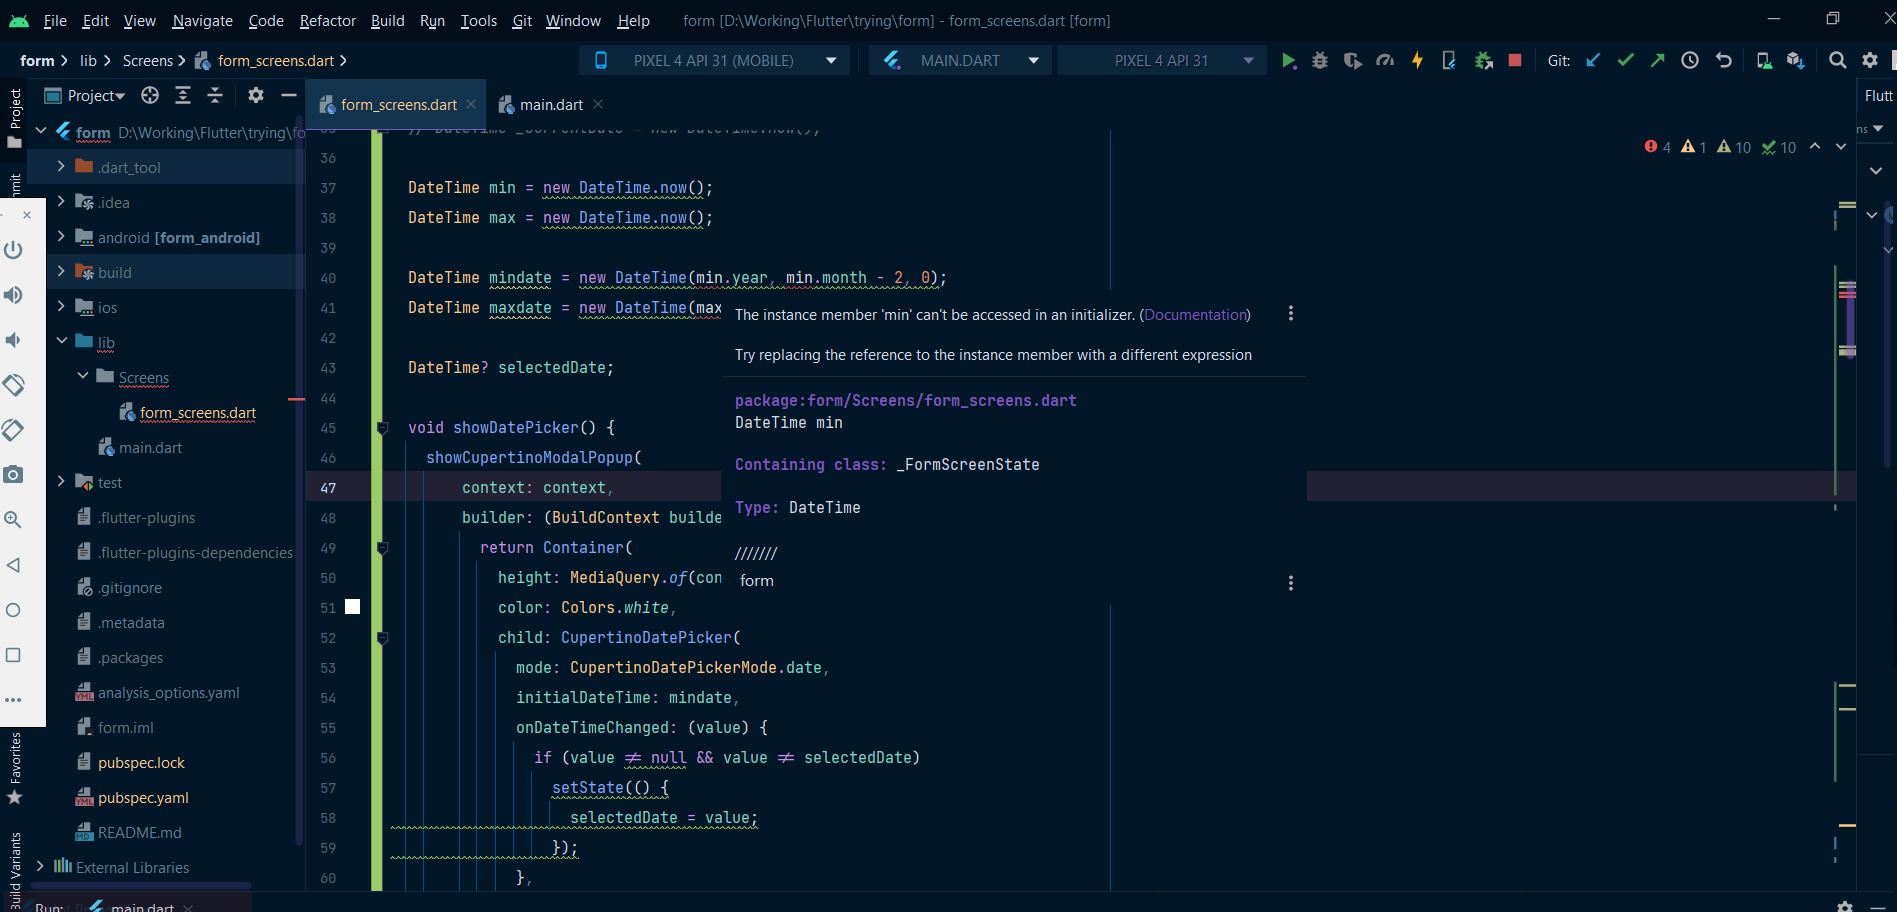Expand the ios folder
The height and width of the screenshot is (912, 1897).
coord(61,307)
